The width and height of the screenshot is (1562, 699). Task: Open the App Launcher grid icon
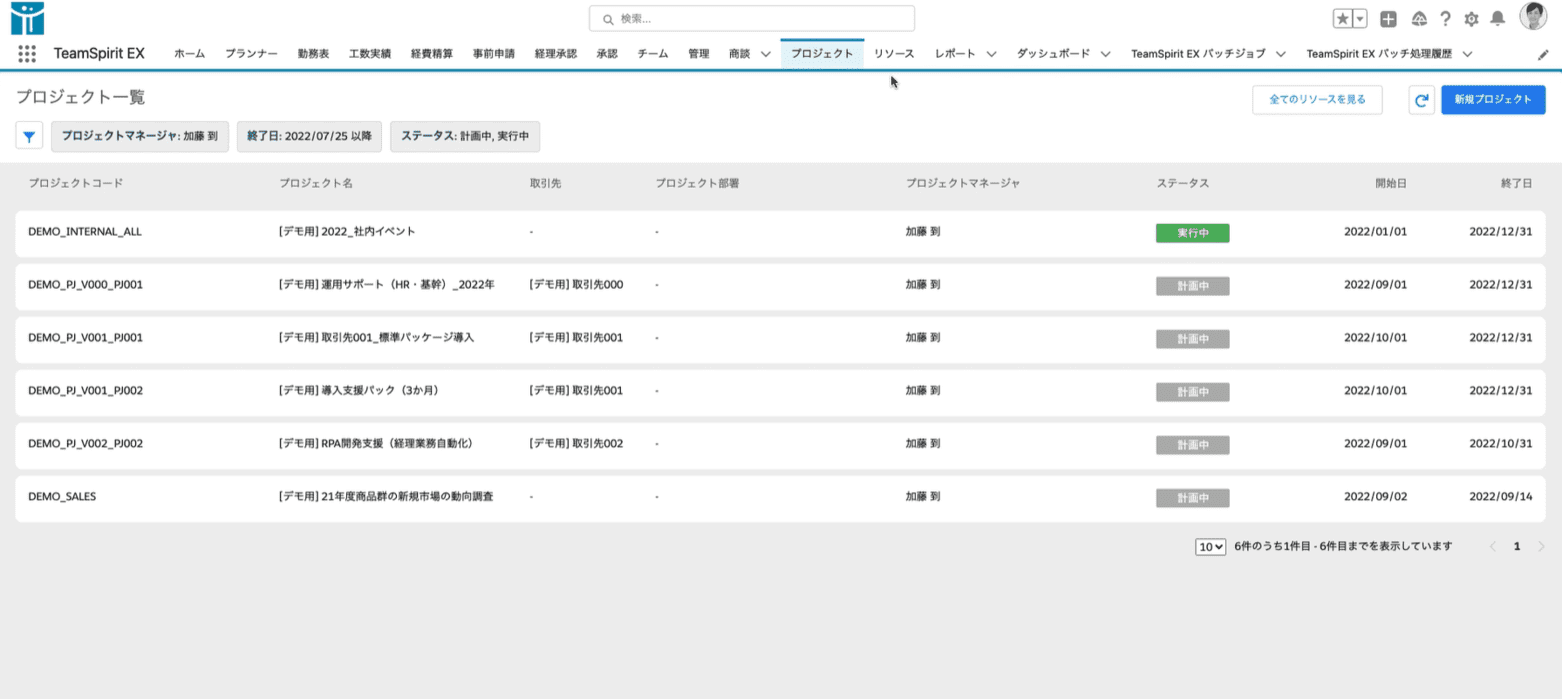(x=27, y=54)
